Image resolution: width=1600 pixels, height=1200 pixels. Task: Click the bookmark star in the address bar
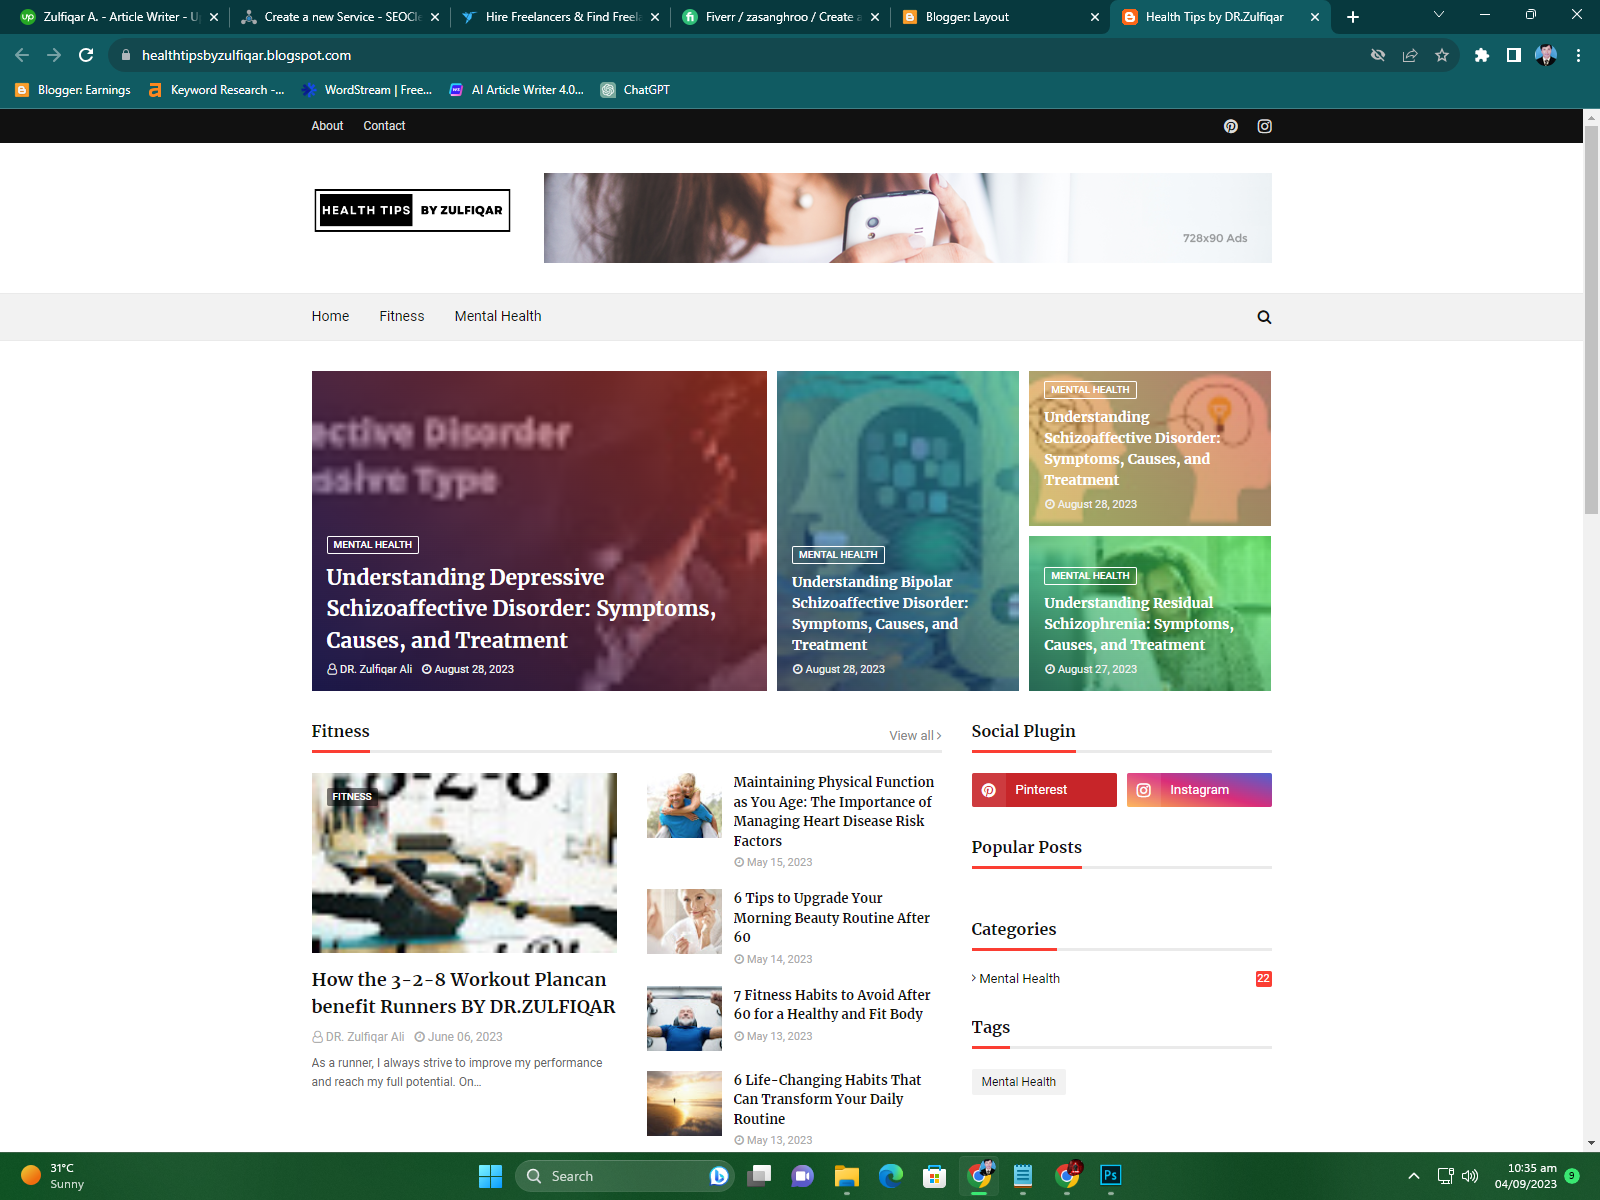pos(1442,55)
